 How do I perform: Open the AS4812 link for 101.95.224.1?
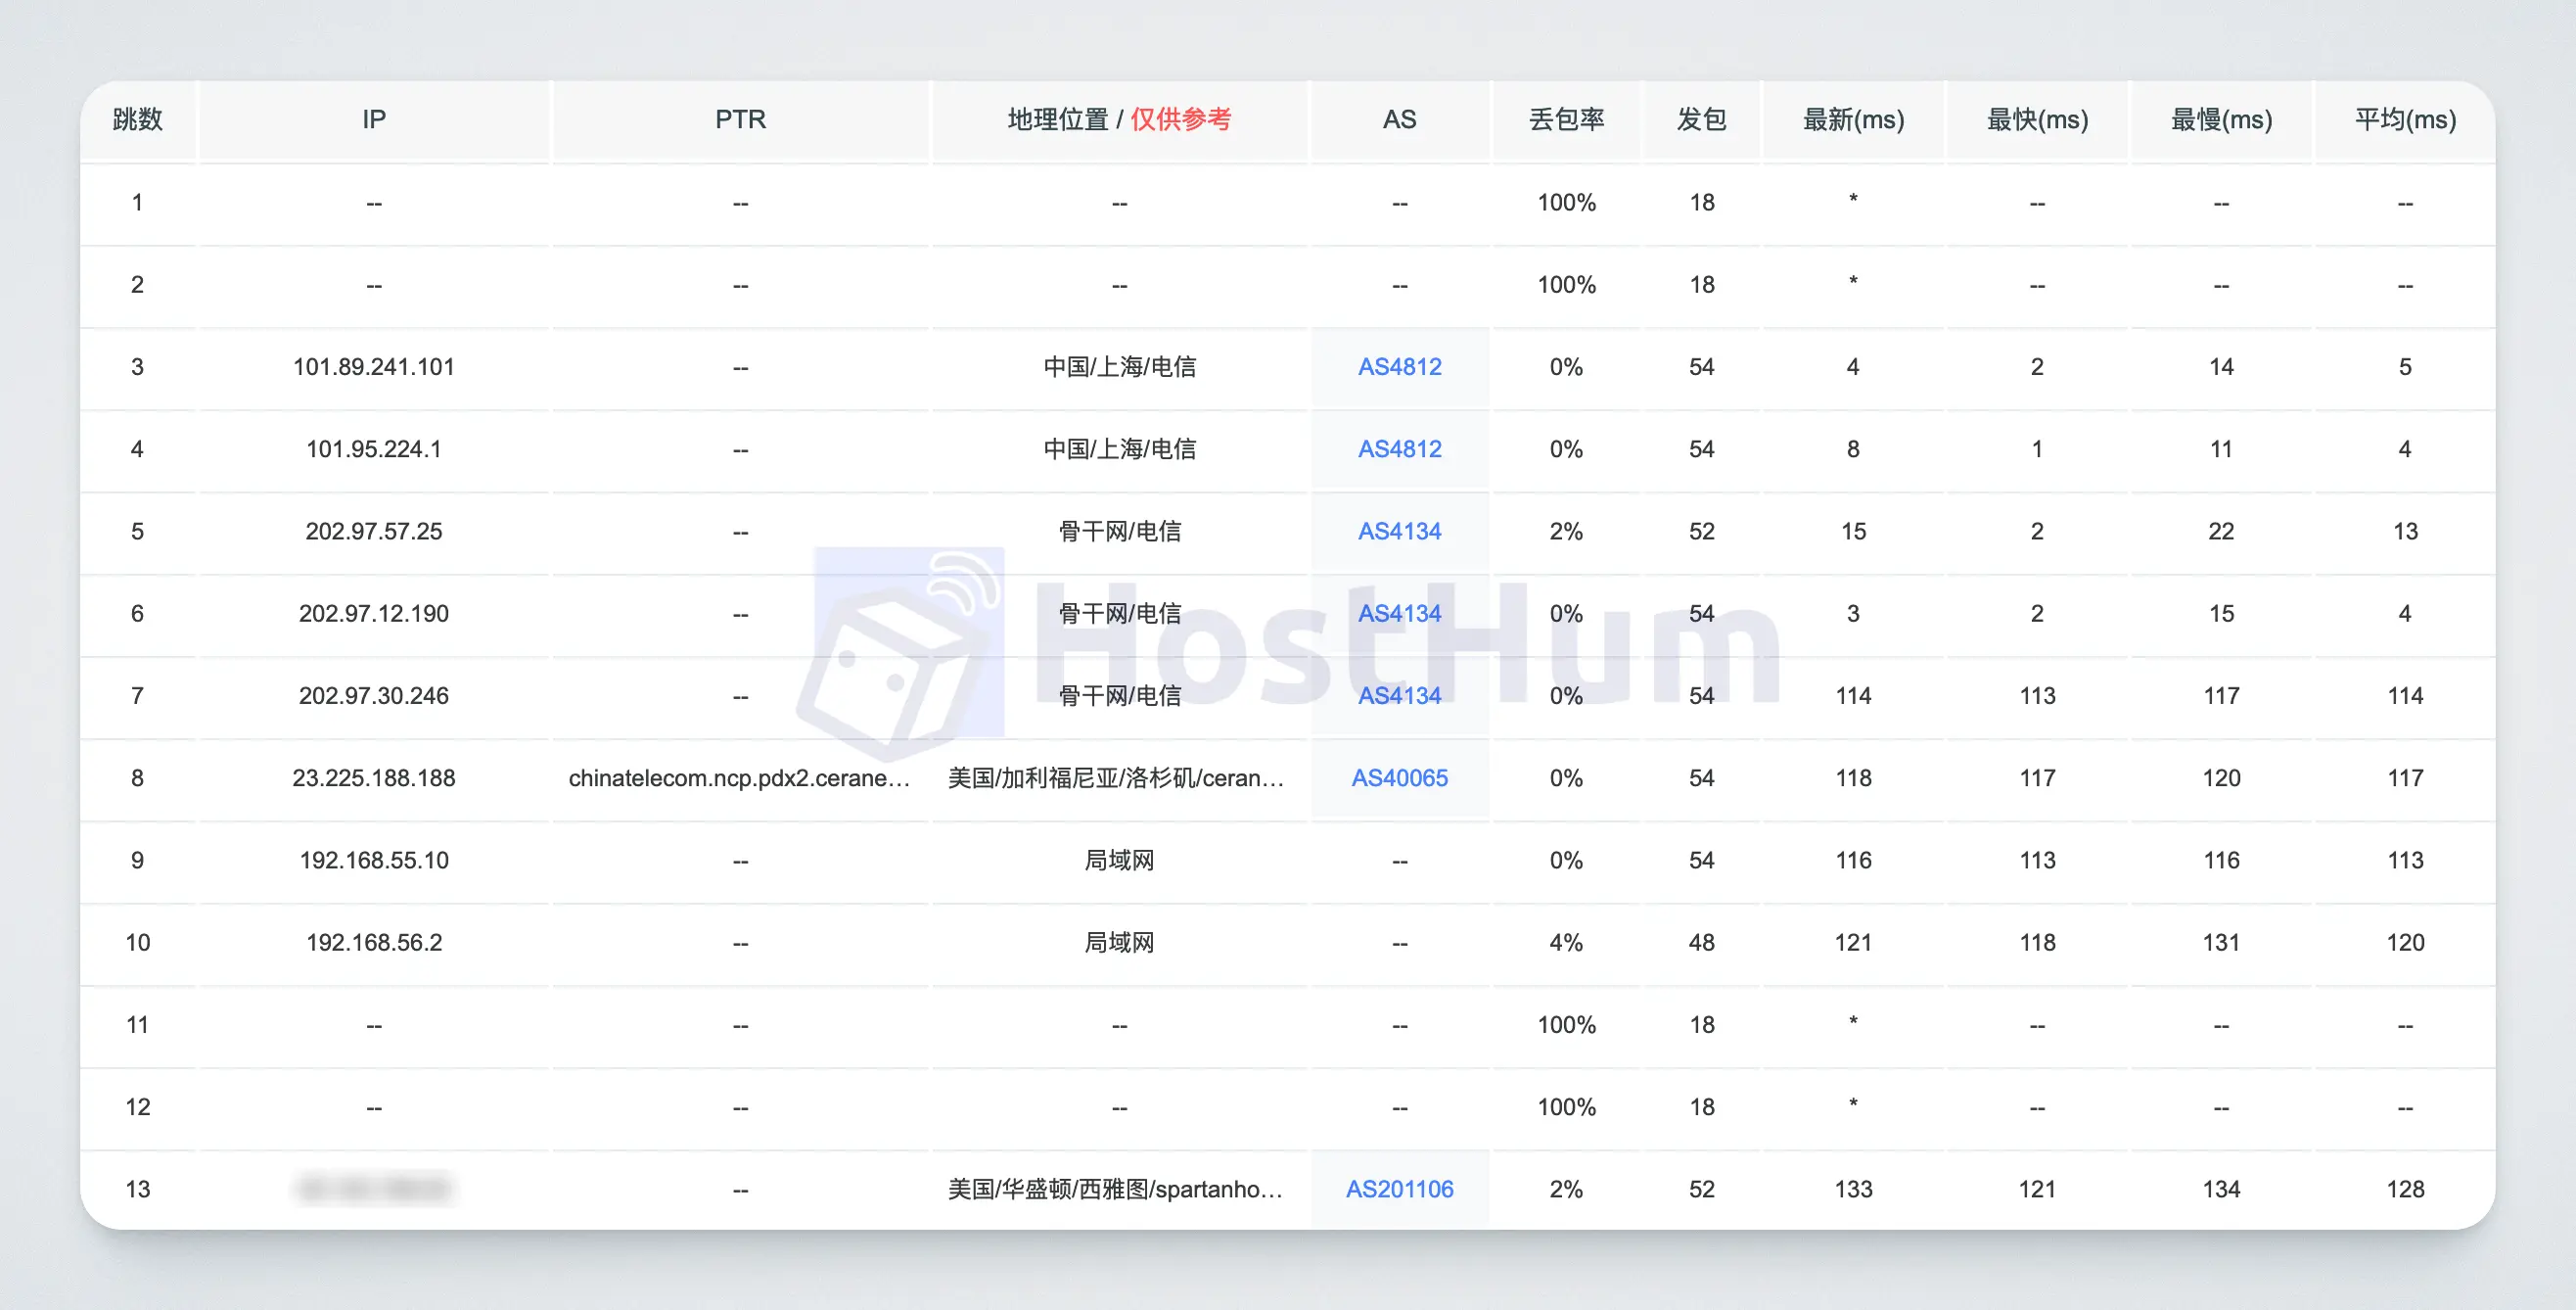click(1399, 449)
